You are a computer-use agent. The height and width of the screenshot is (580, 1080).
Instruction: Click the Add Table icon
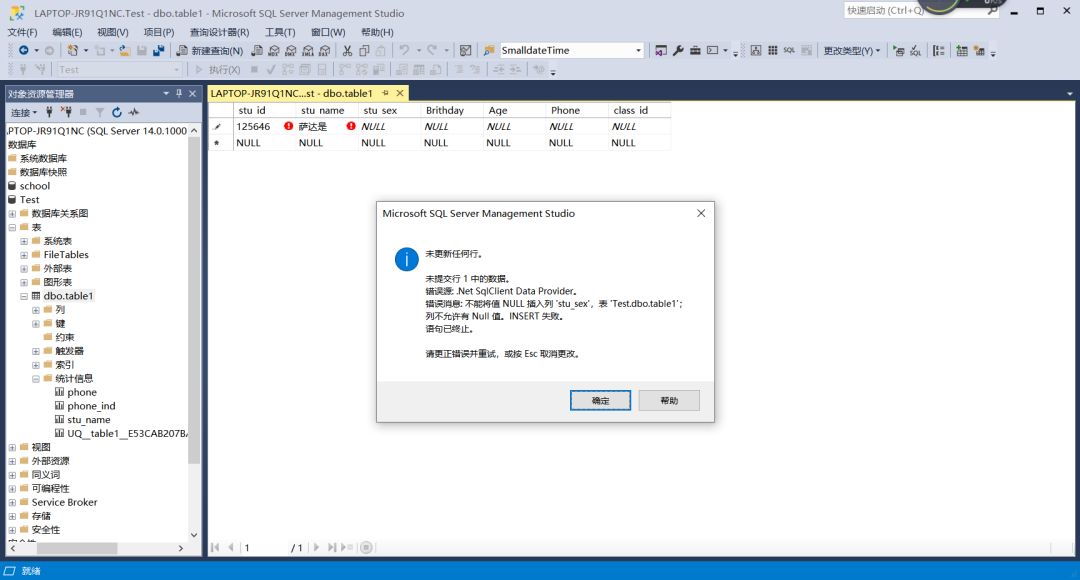tap(962, 50)
